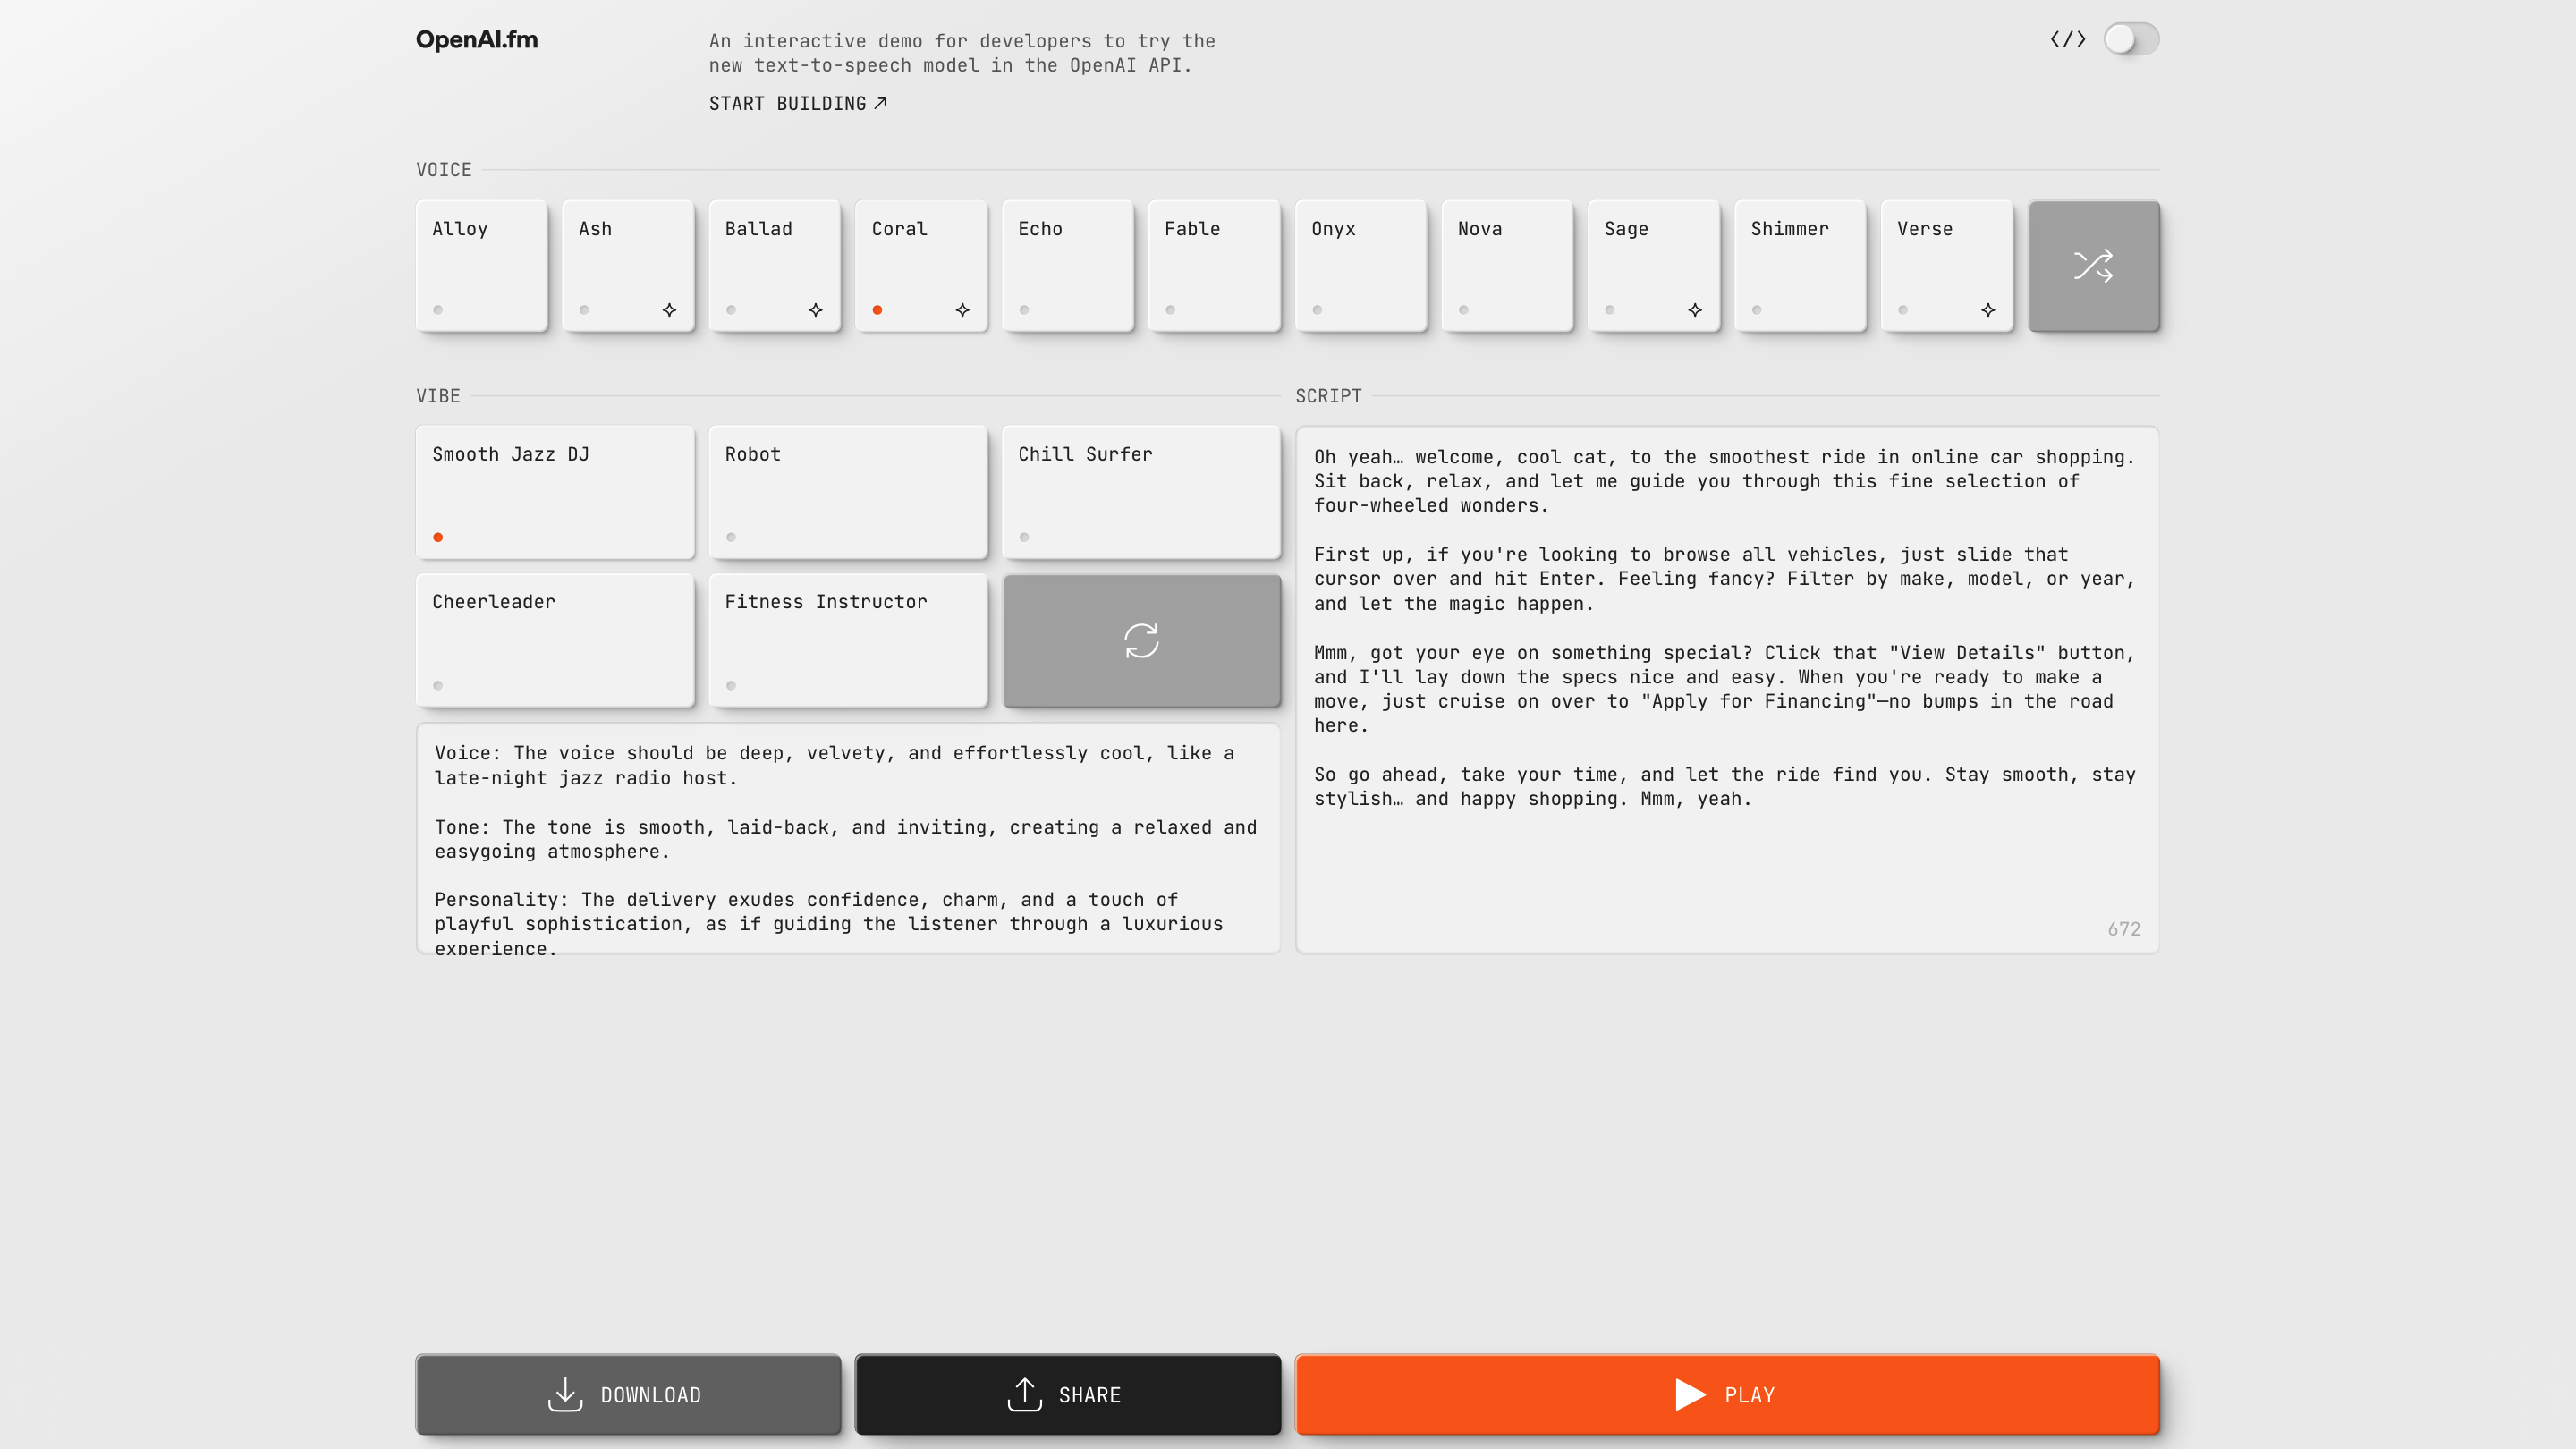Click the Share button

[1067, 1394]
